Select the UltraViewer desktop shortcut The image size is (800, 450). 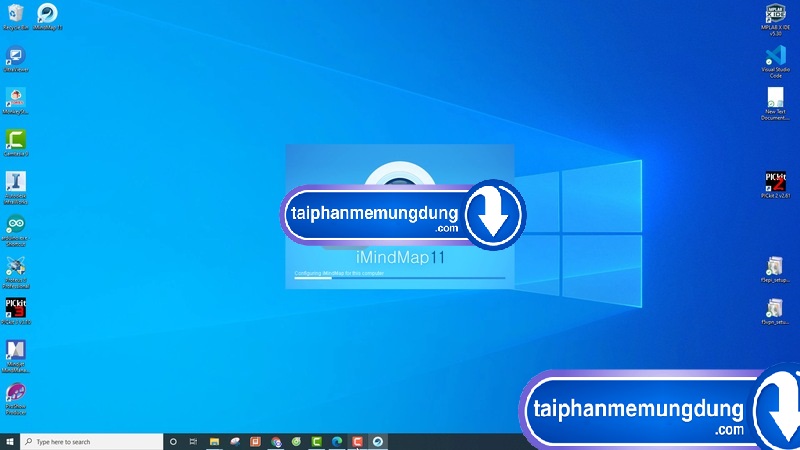tap(15, 59)
